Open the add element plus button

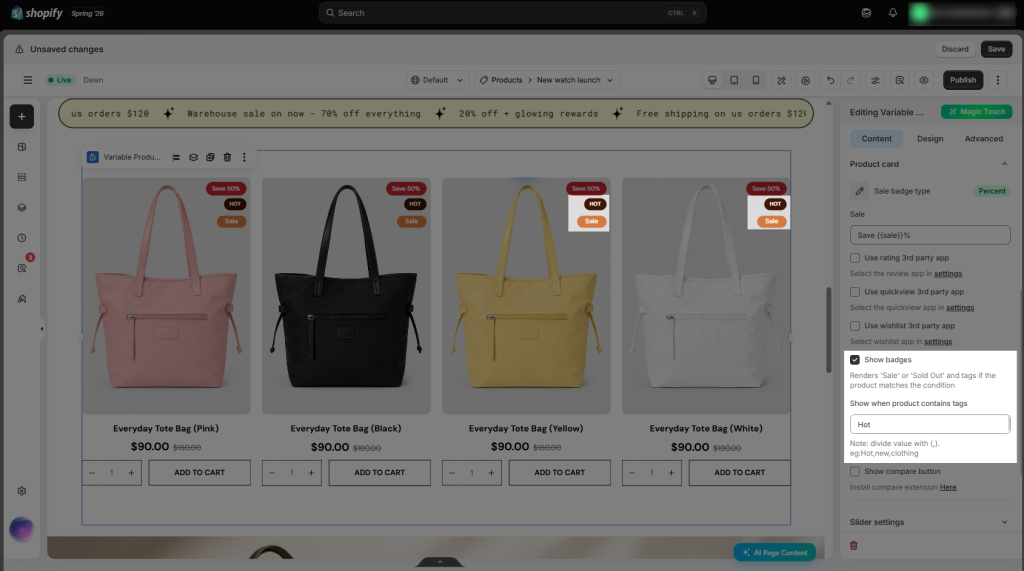pyautogui.click(x=22, y=116)
